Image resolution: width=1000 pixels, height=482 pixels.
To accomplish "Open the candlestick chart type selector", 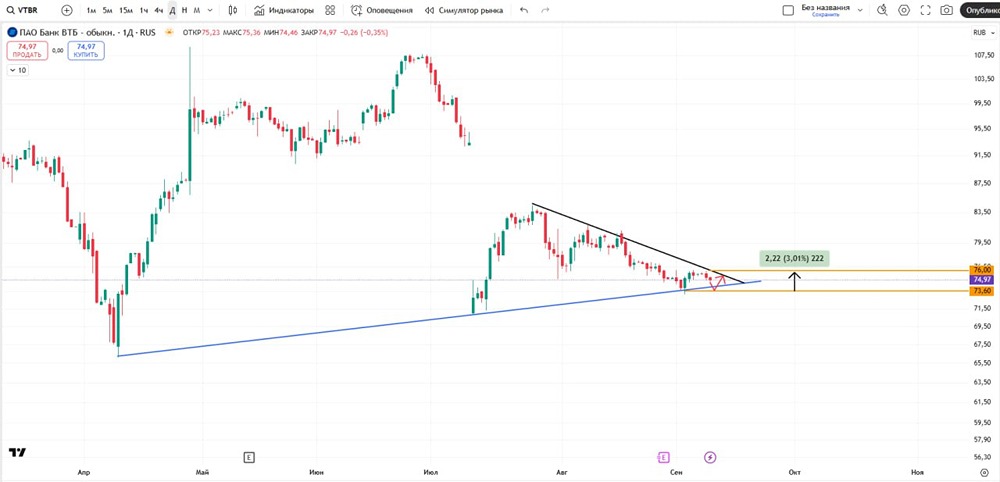I will point(233,10).
